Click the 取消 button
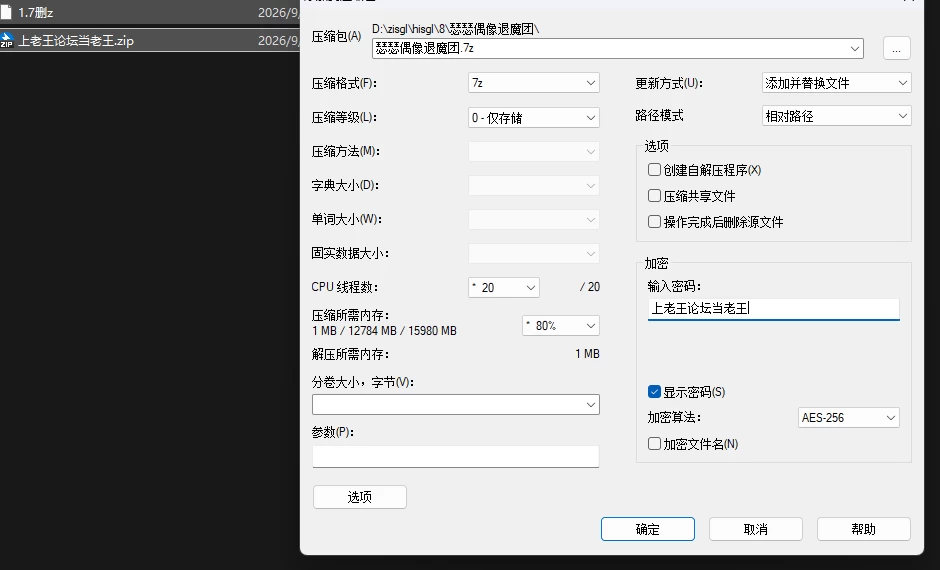940x570 pixels. point(755,529)
